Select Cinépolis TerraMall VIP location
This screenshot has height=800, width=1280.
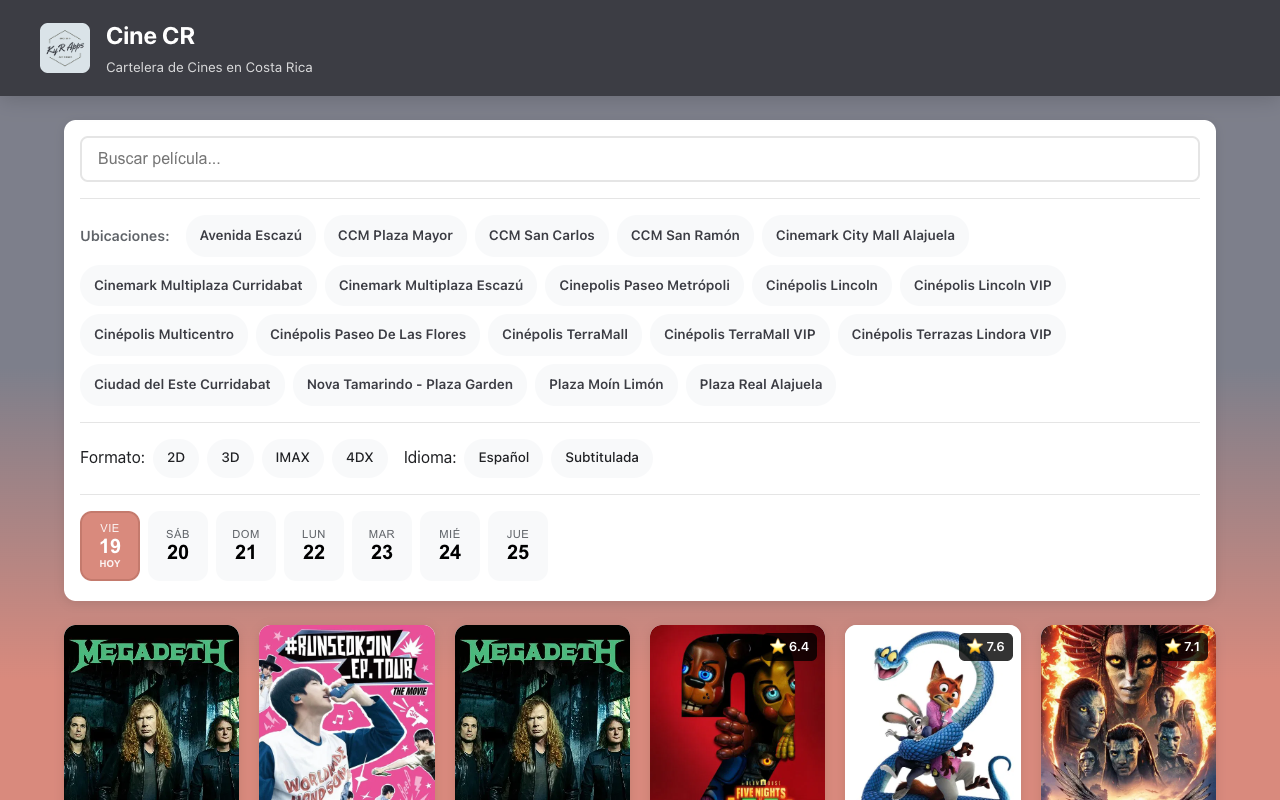coord(740,335)
